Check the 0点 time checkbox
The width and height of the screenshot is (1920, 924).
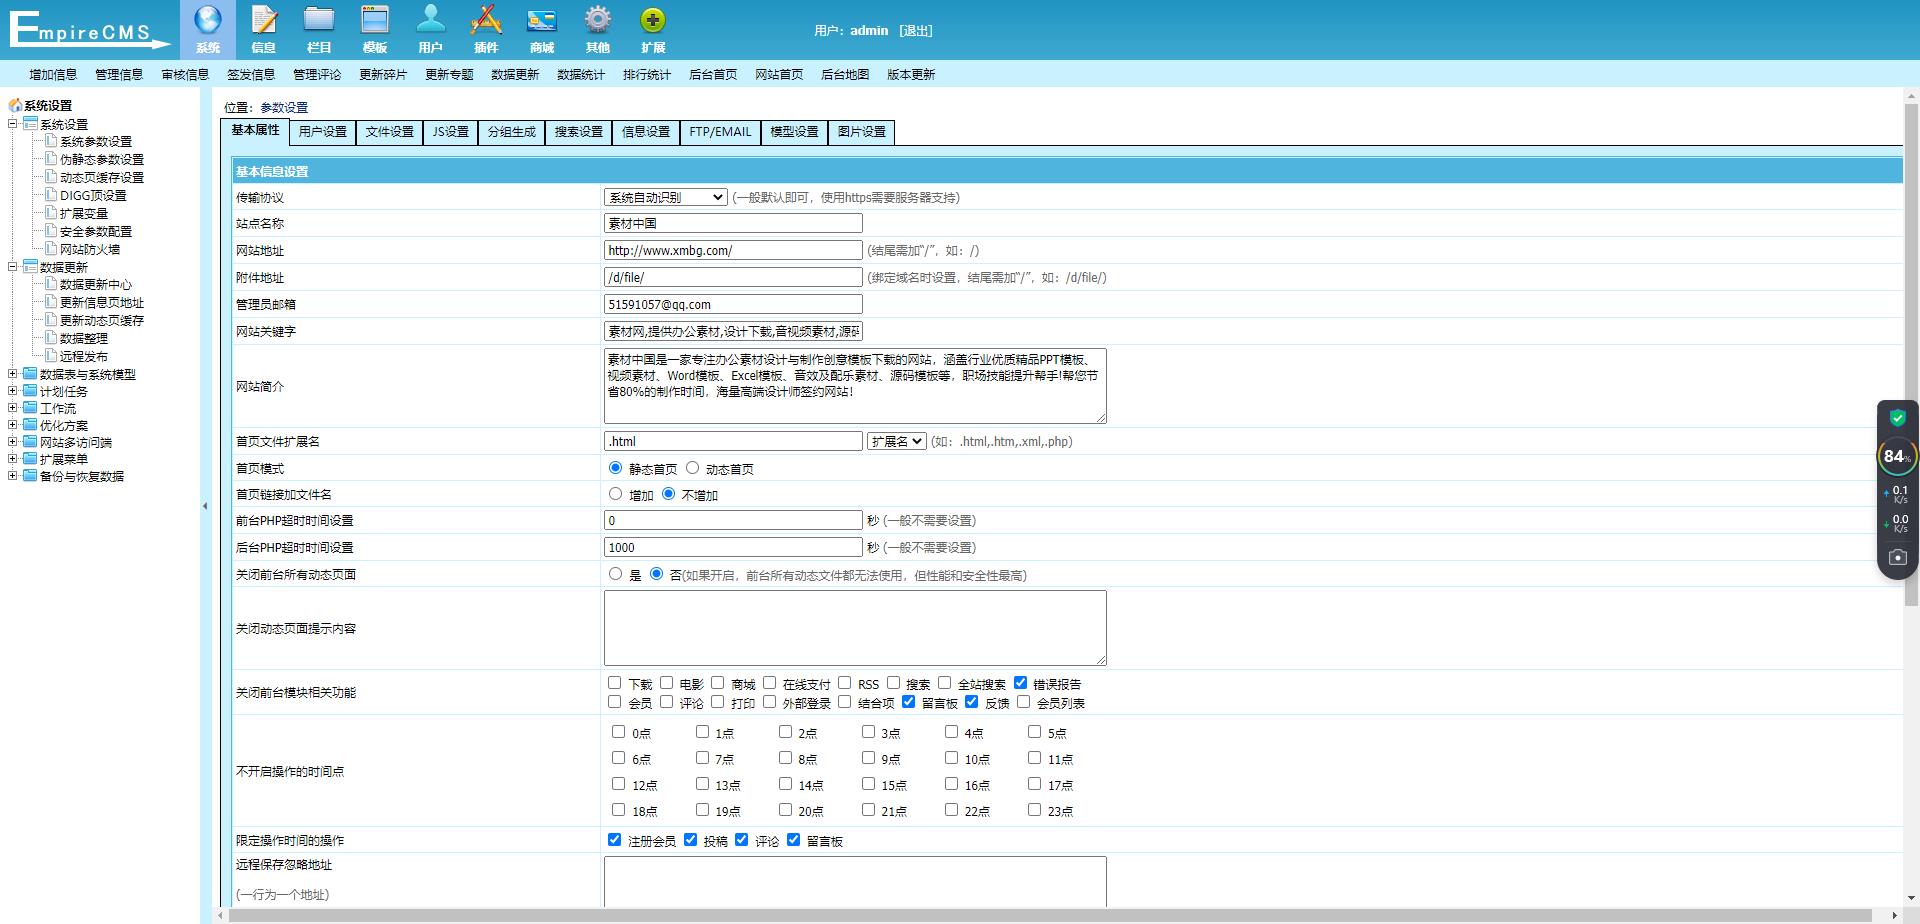tap(618, 732)
